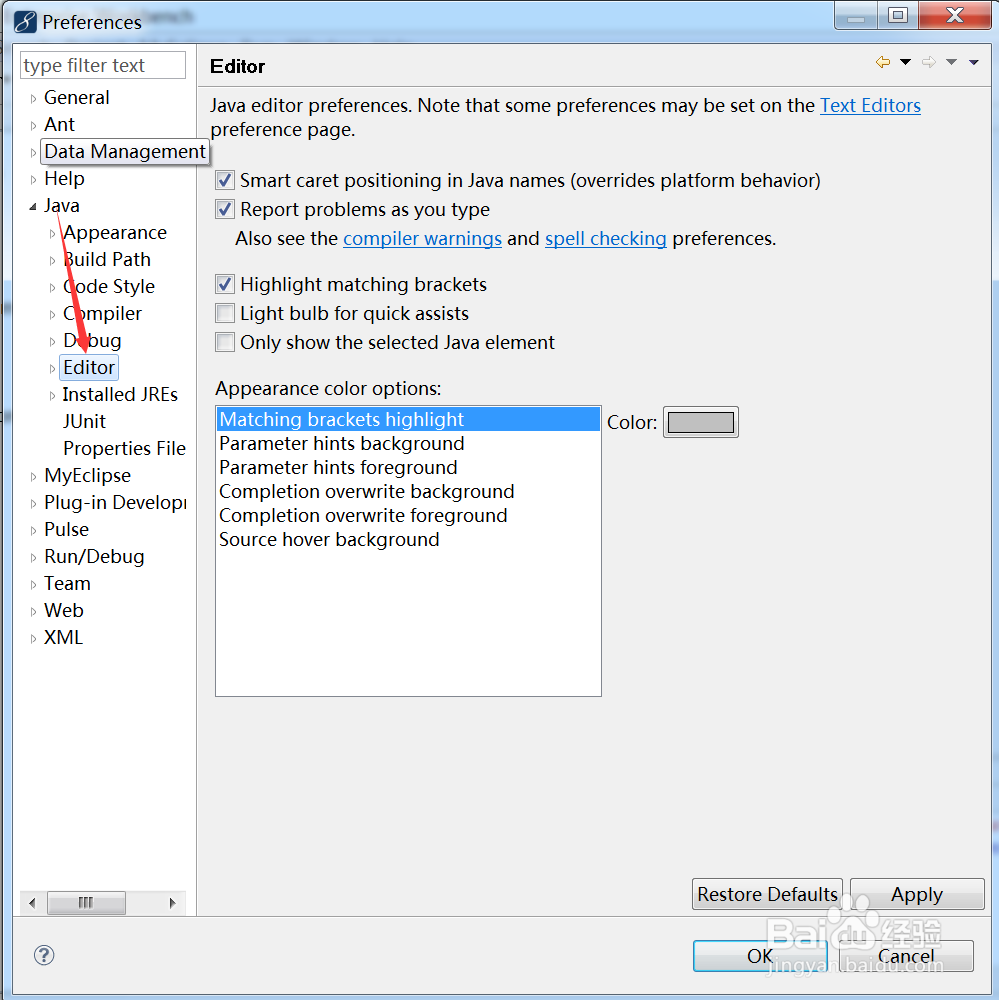Expand the Appearance node arrow

tap(52, 233)
